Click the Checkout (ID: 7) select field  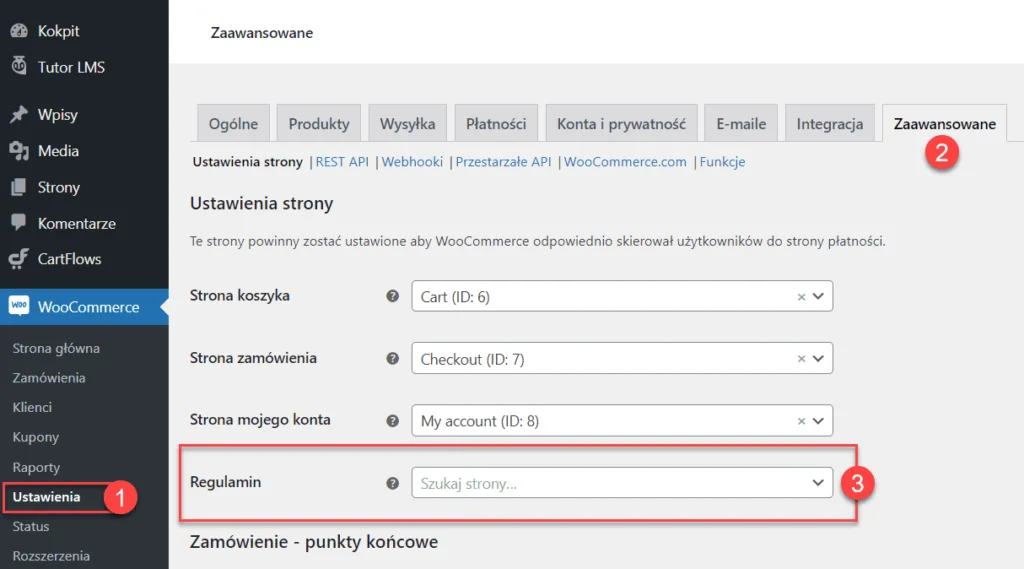622,358
